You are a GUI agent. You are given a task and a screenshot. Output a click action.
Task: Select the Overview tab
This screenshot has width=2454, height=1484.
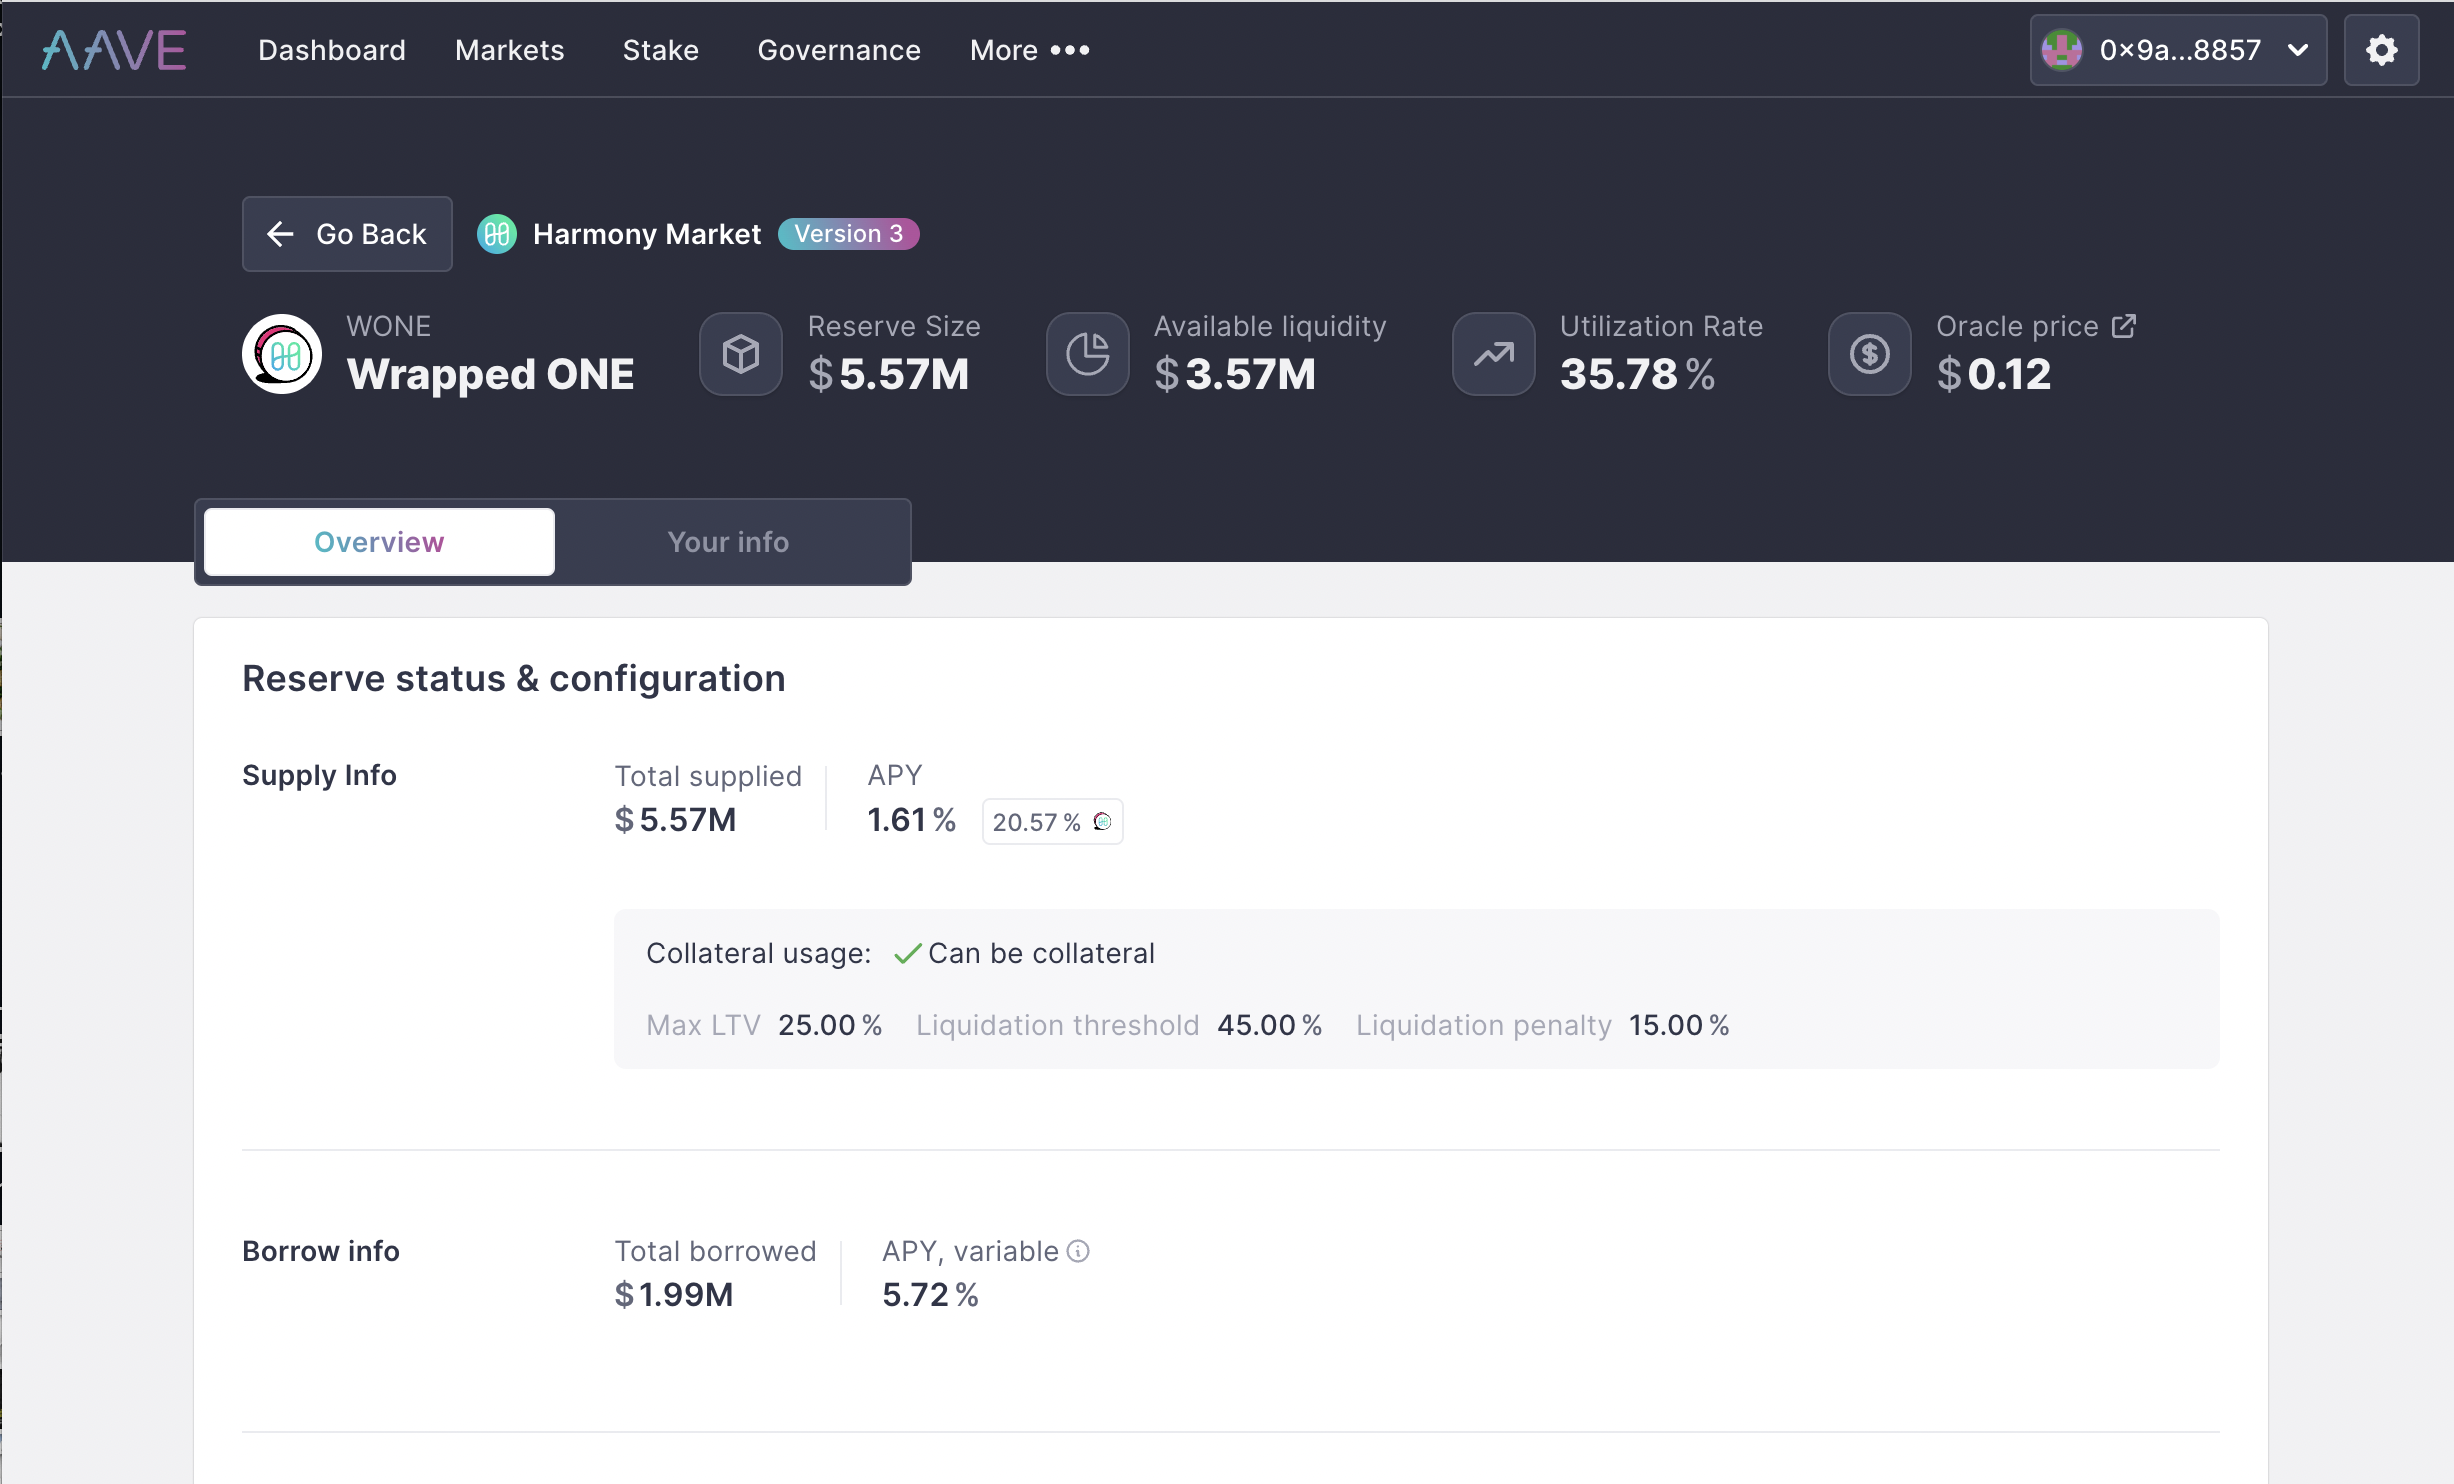(379, 542)
